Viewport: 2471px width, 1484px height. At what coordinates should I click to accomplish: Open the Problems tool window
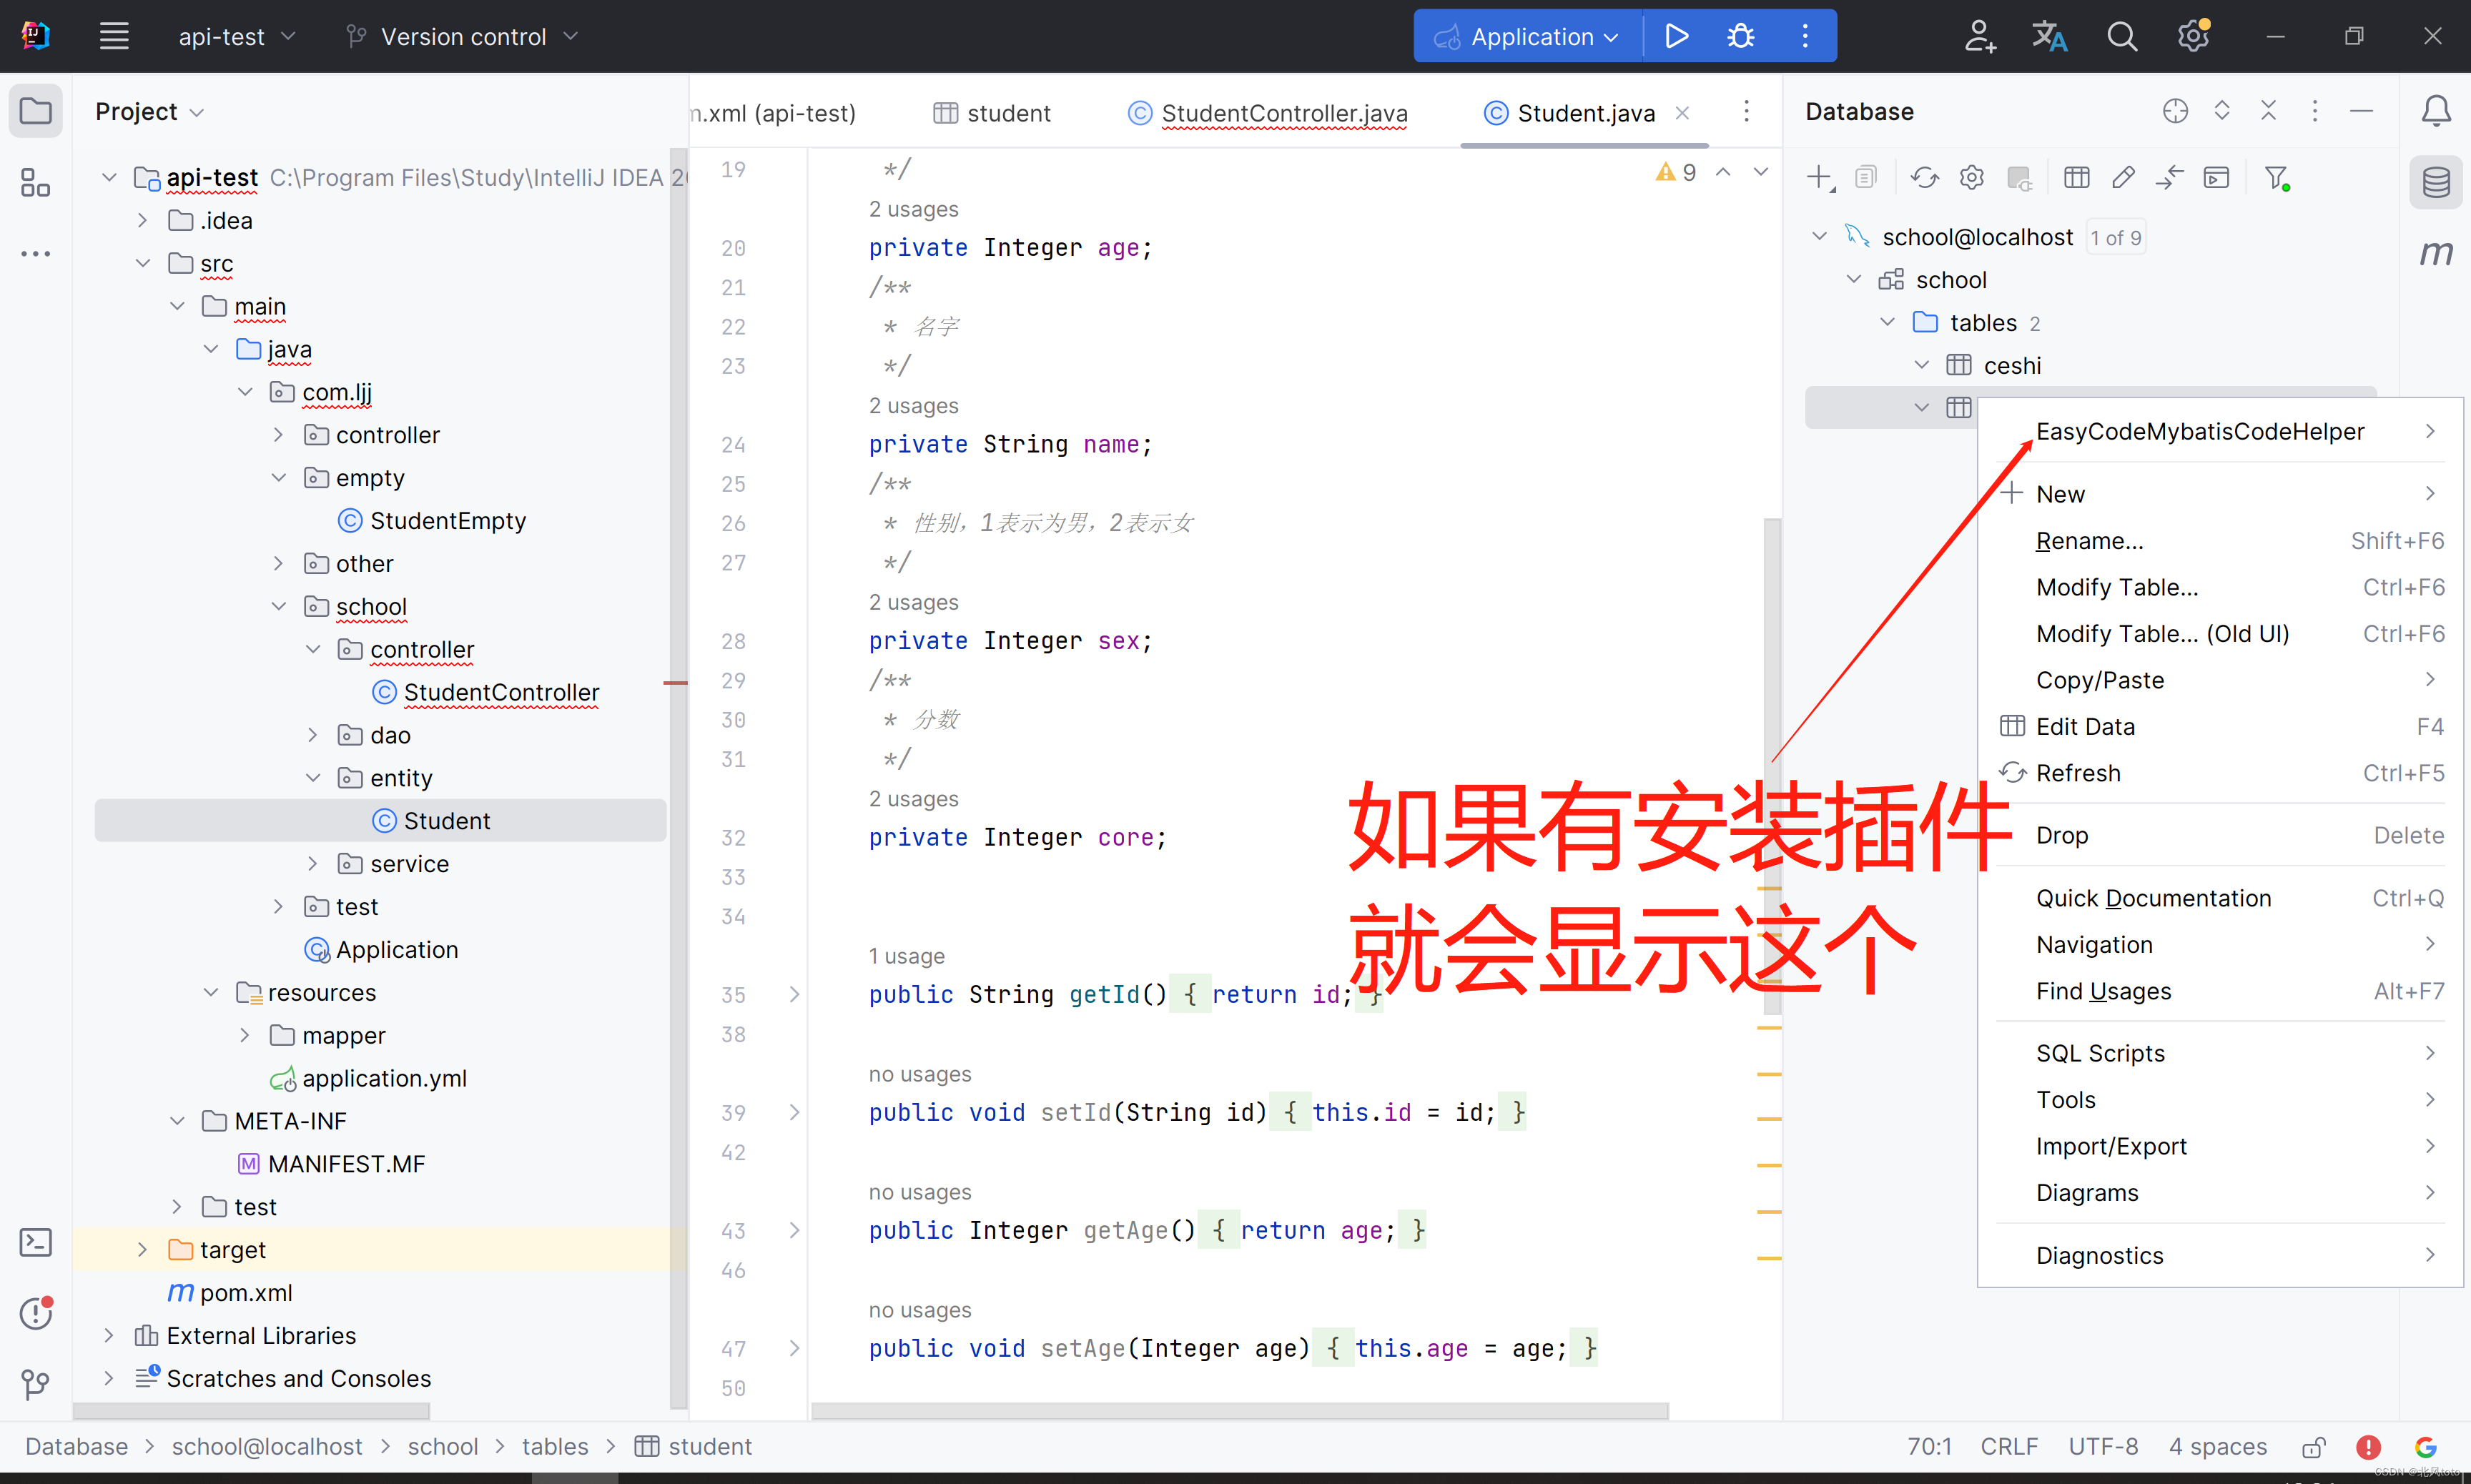point(36,1313)
